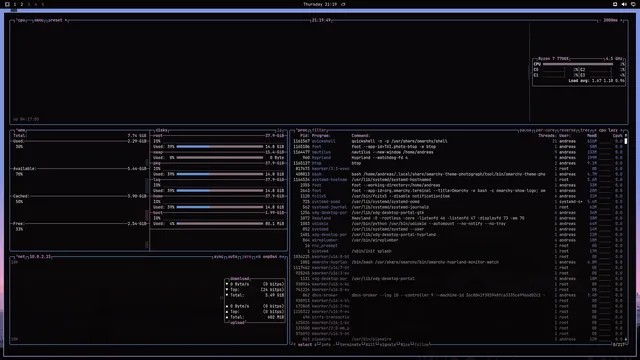Click the disks panel title
The width and height of the screenshot is (640, 360).
[162, 130]
